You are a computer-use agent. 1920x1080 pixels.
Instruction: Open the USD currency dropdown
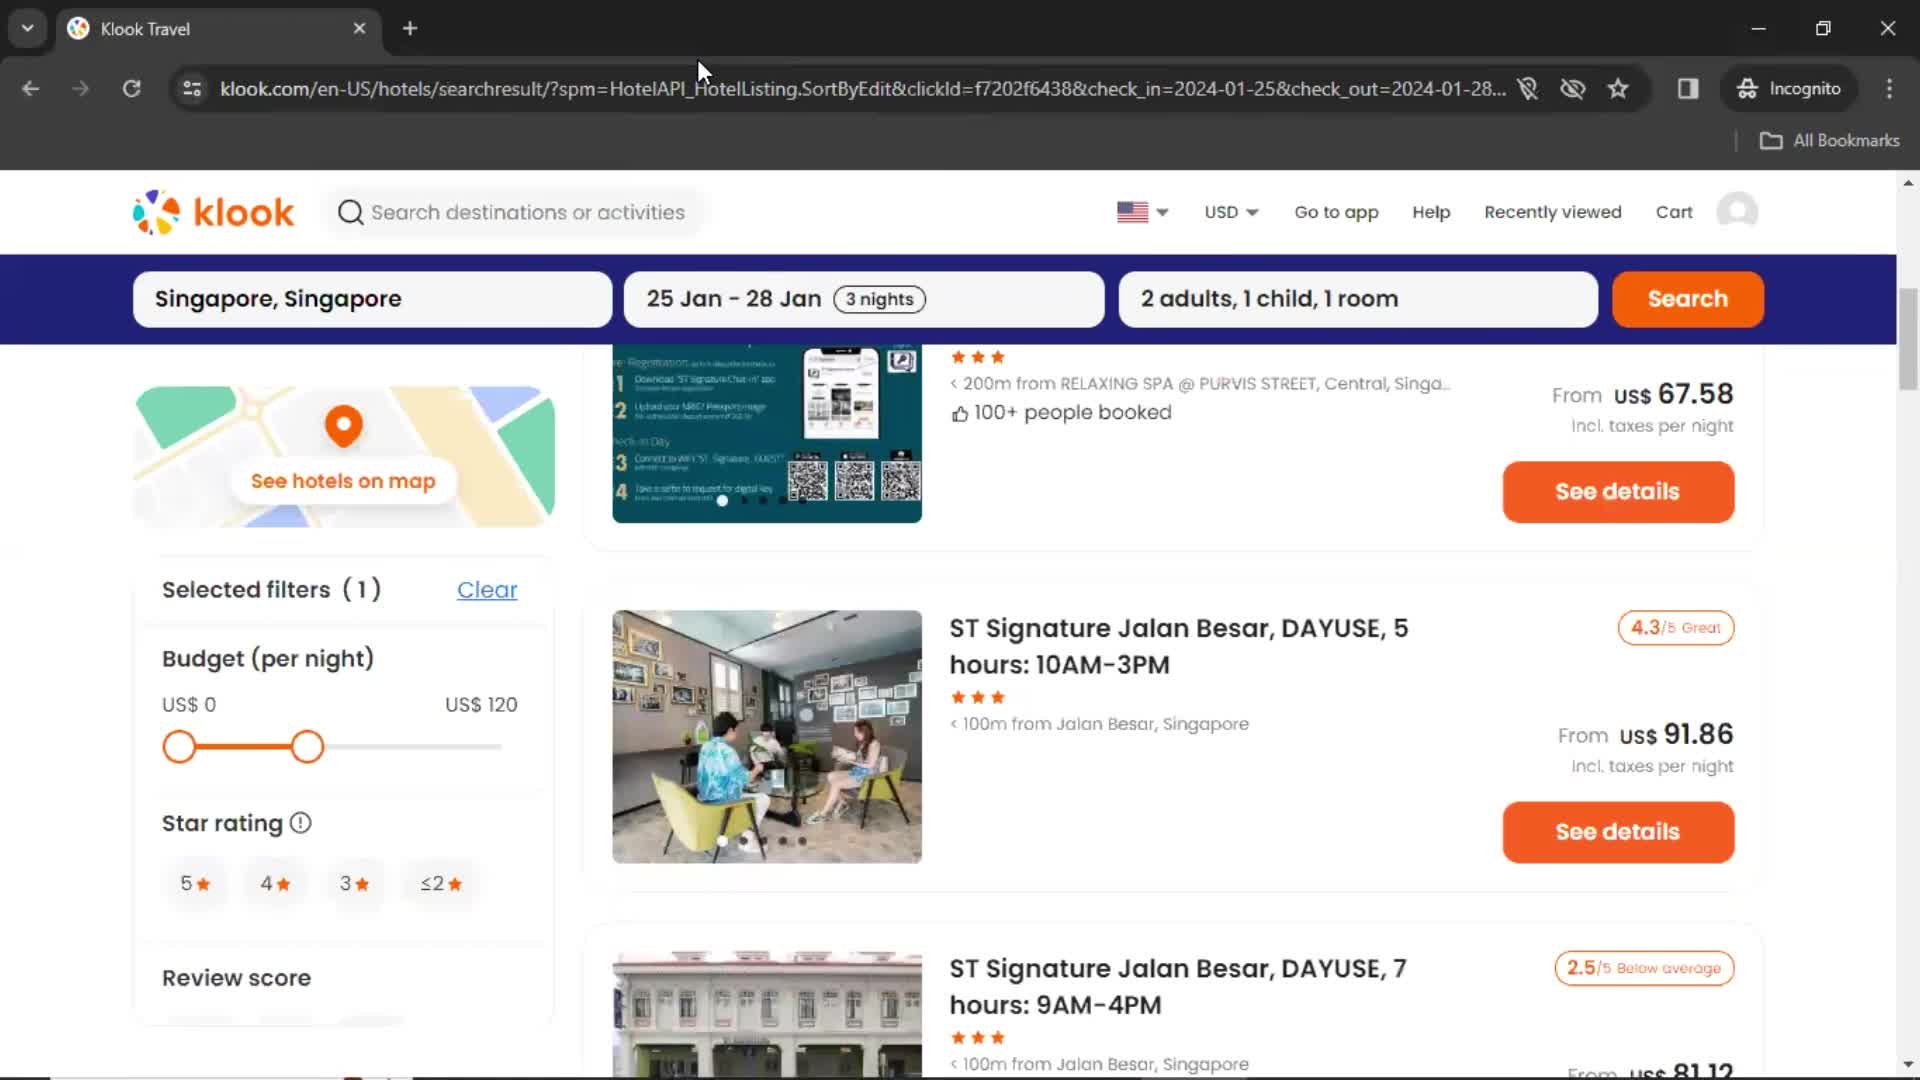(x=1231, y=212)
